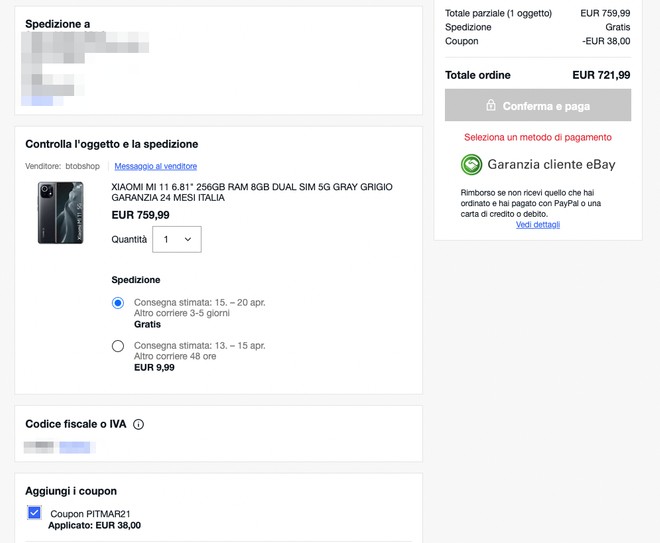Choose the 48-hour EUR 9,99 shipping option
The image size is (660, 543).
click(118, 346)
